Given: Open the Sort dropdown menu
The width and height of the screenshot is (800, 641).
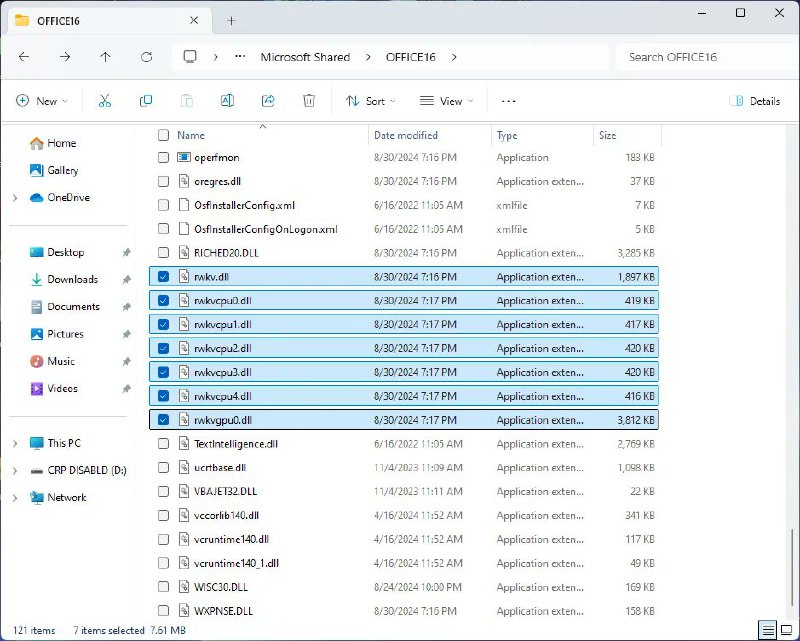Looking at the screenshot, I should click(370, 101).
